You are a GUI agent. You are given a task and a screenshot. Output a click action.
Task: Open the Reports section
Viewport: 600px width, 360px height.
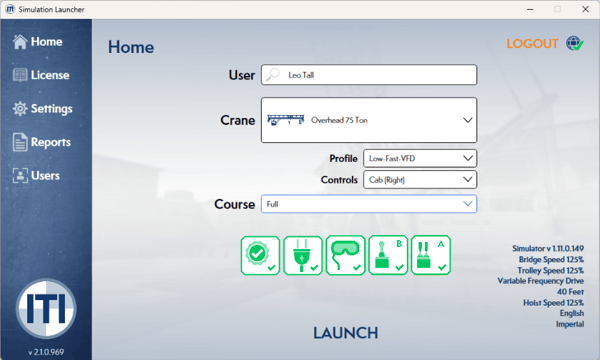coord(42,142)
